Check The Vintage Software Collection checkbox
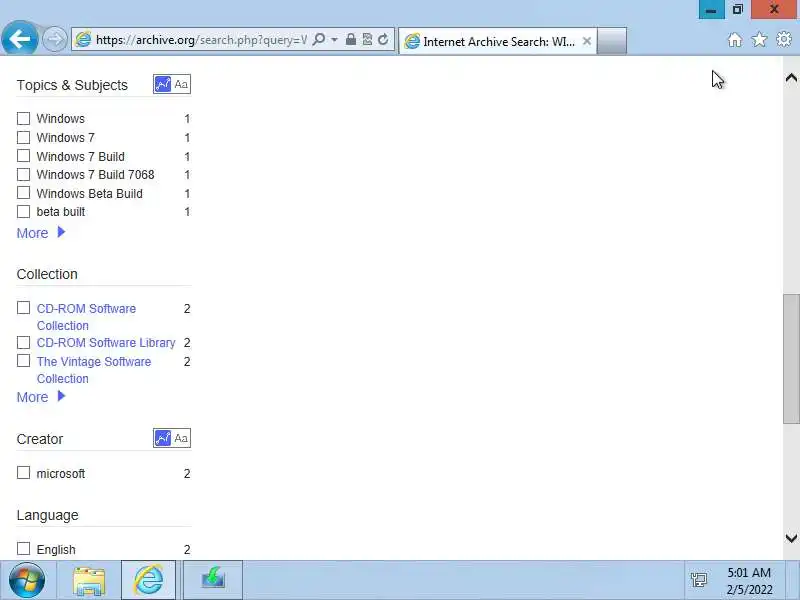800x600 pixels. tap(23, 361)
